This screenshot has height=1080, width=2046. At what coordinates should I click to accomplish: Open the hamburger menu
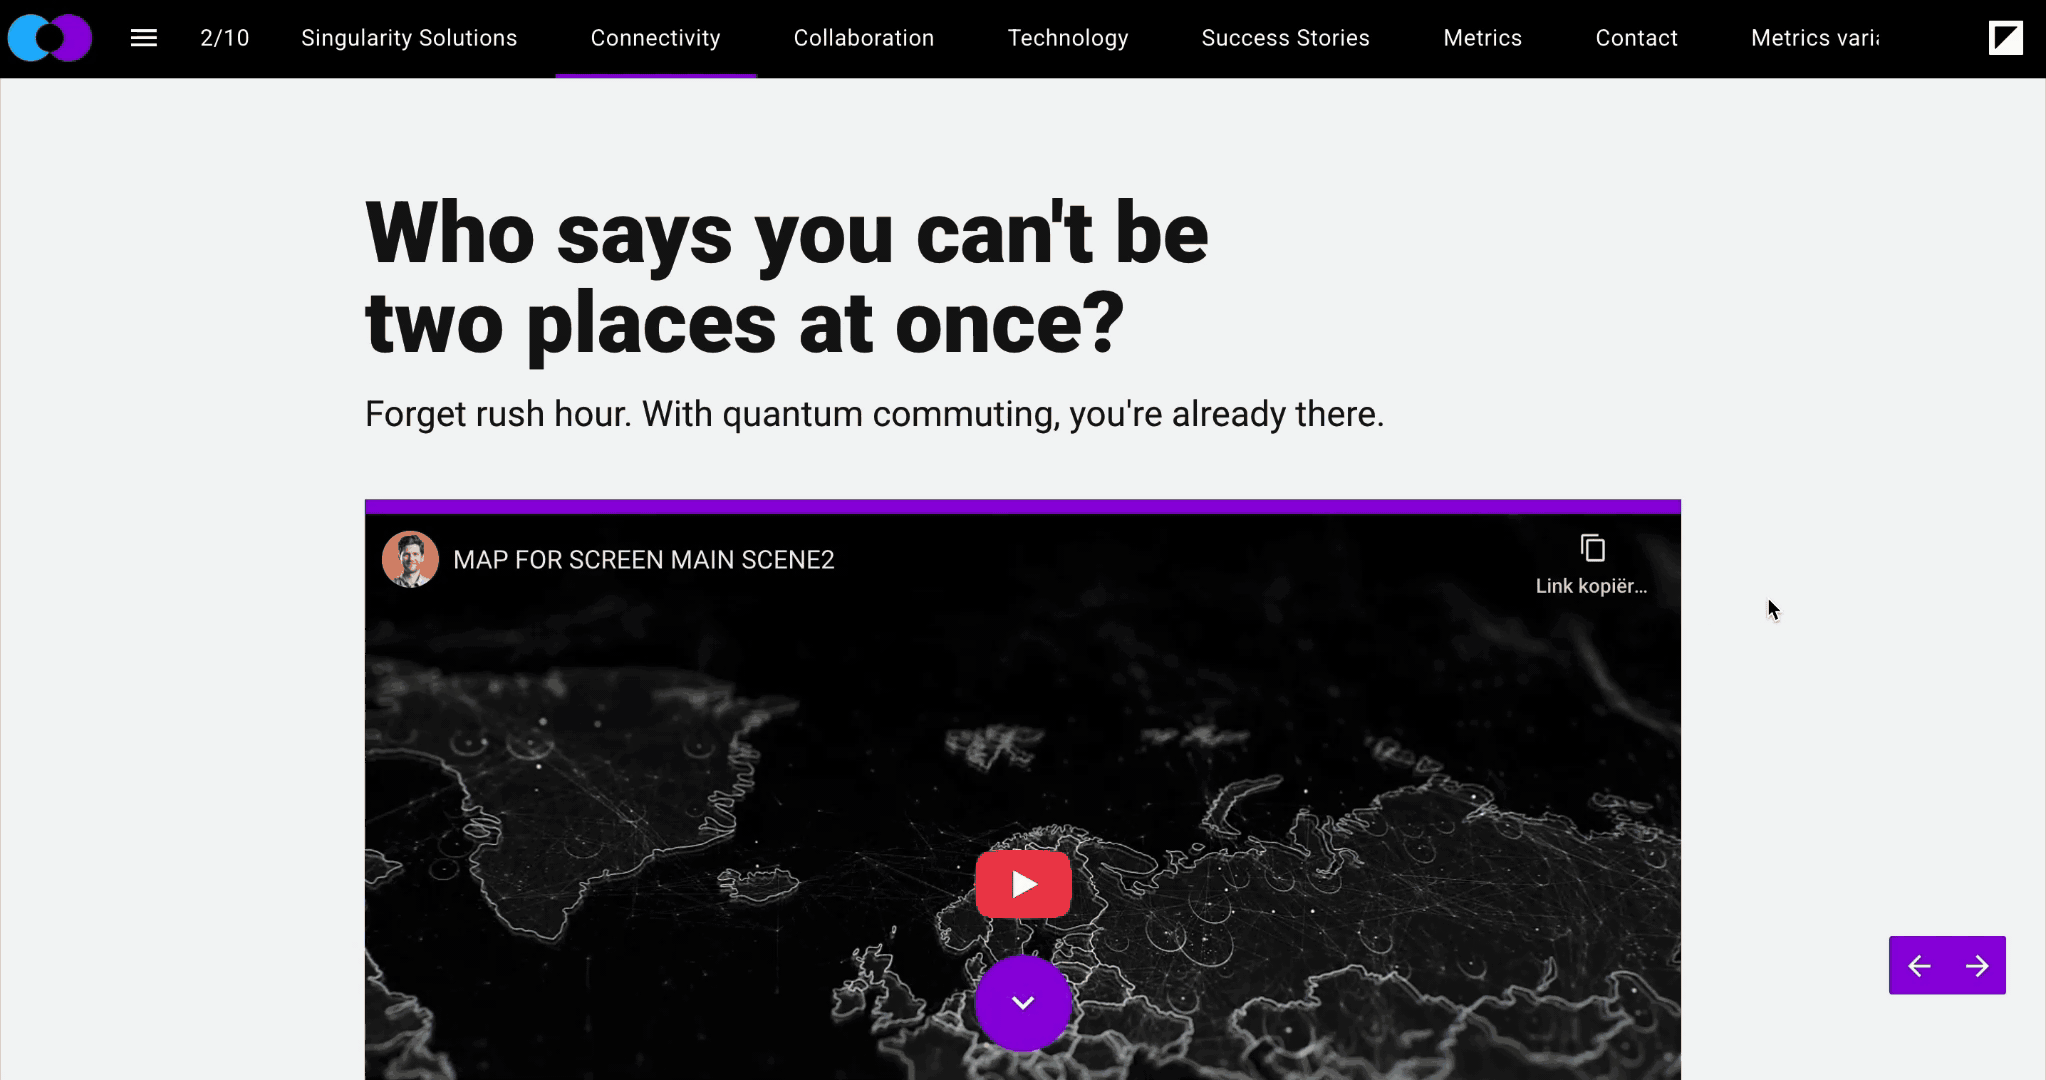tap(144, 38)
